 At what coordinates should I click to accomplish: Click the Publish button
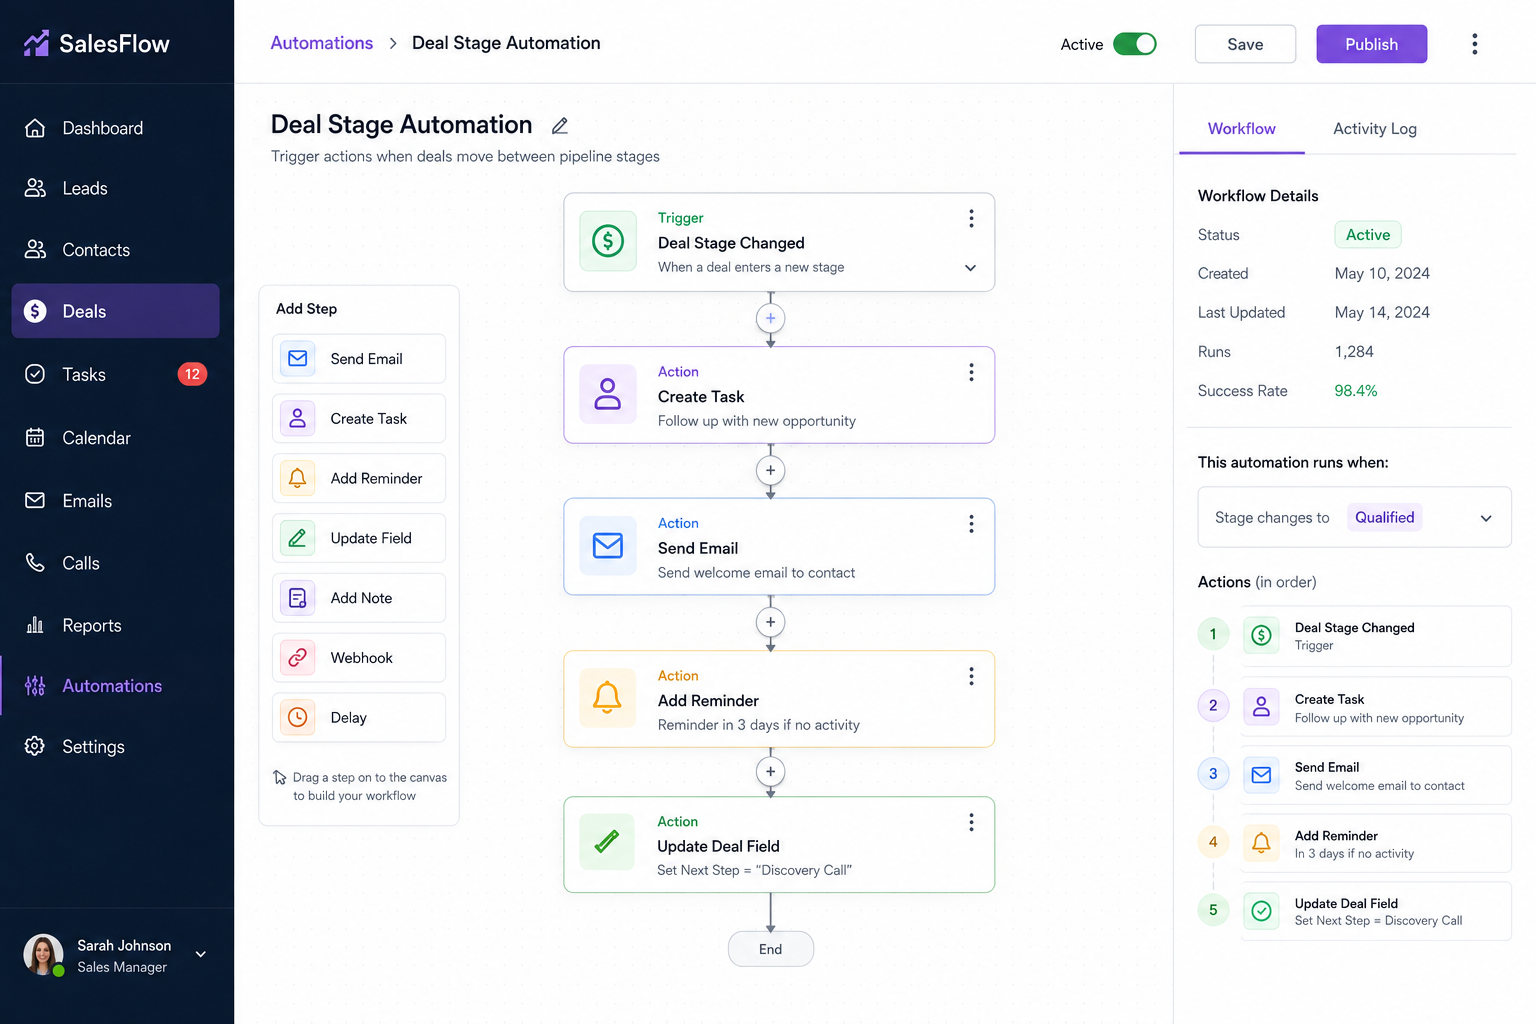(x=1371, y=44)
